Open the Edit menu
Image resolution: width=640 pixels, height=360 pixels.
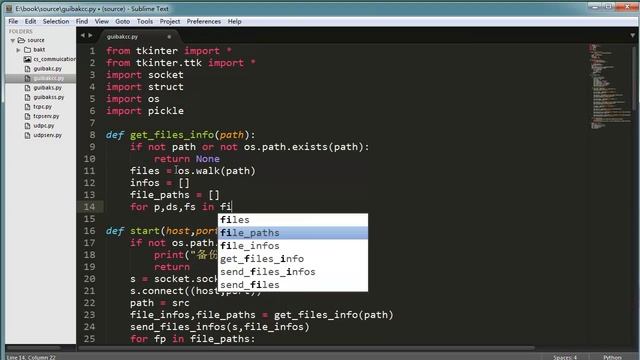[x=30, y=21]
